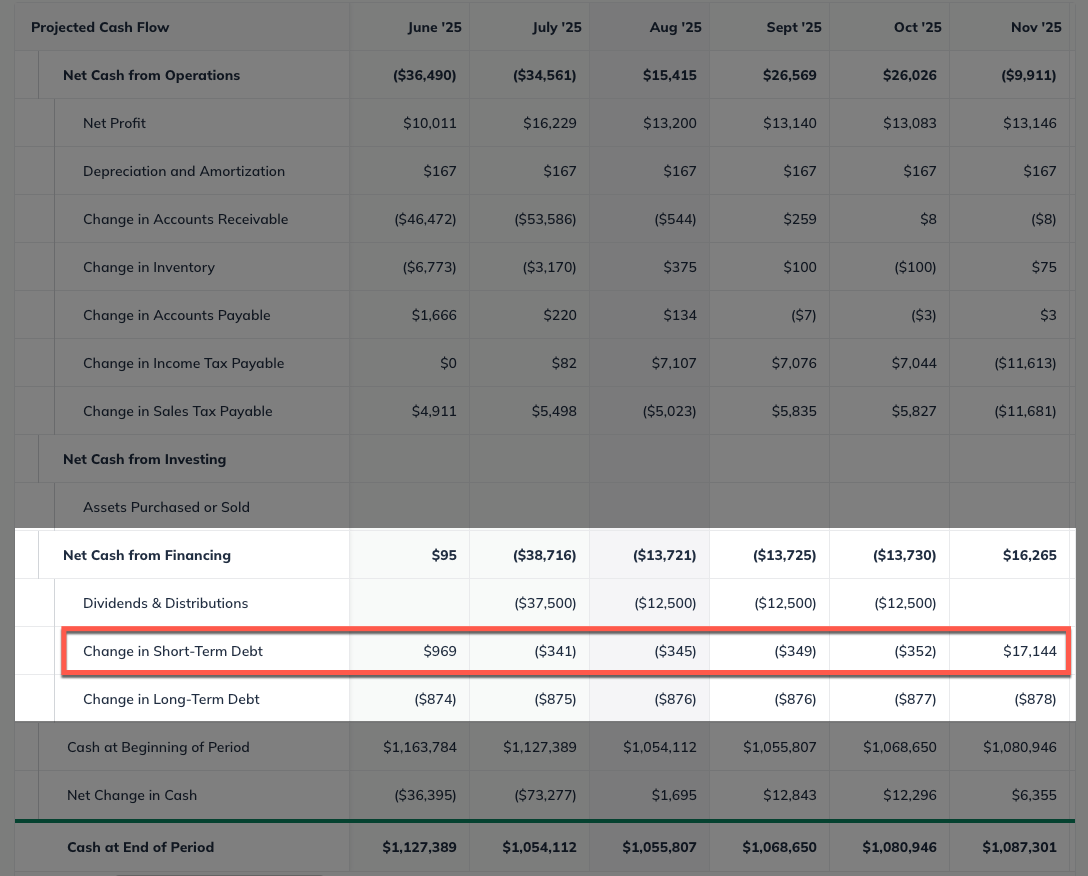
Task: Select Net Cash from Financing row label
Action: pos(147,555)
